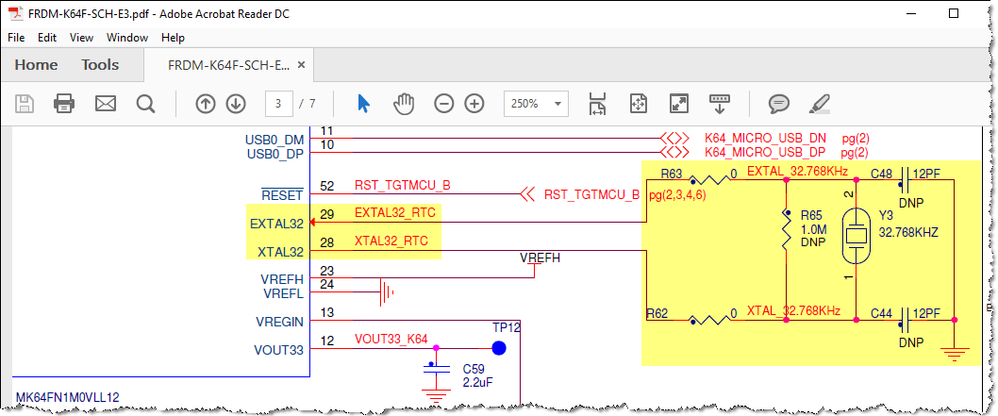Viewport: 998px width, 416px height.
Task: Open the Edit menu
Action: click(x=47, y=38)
